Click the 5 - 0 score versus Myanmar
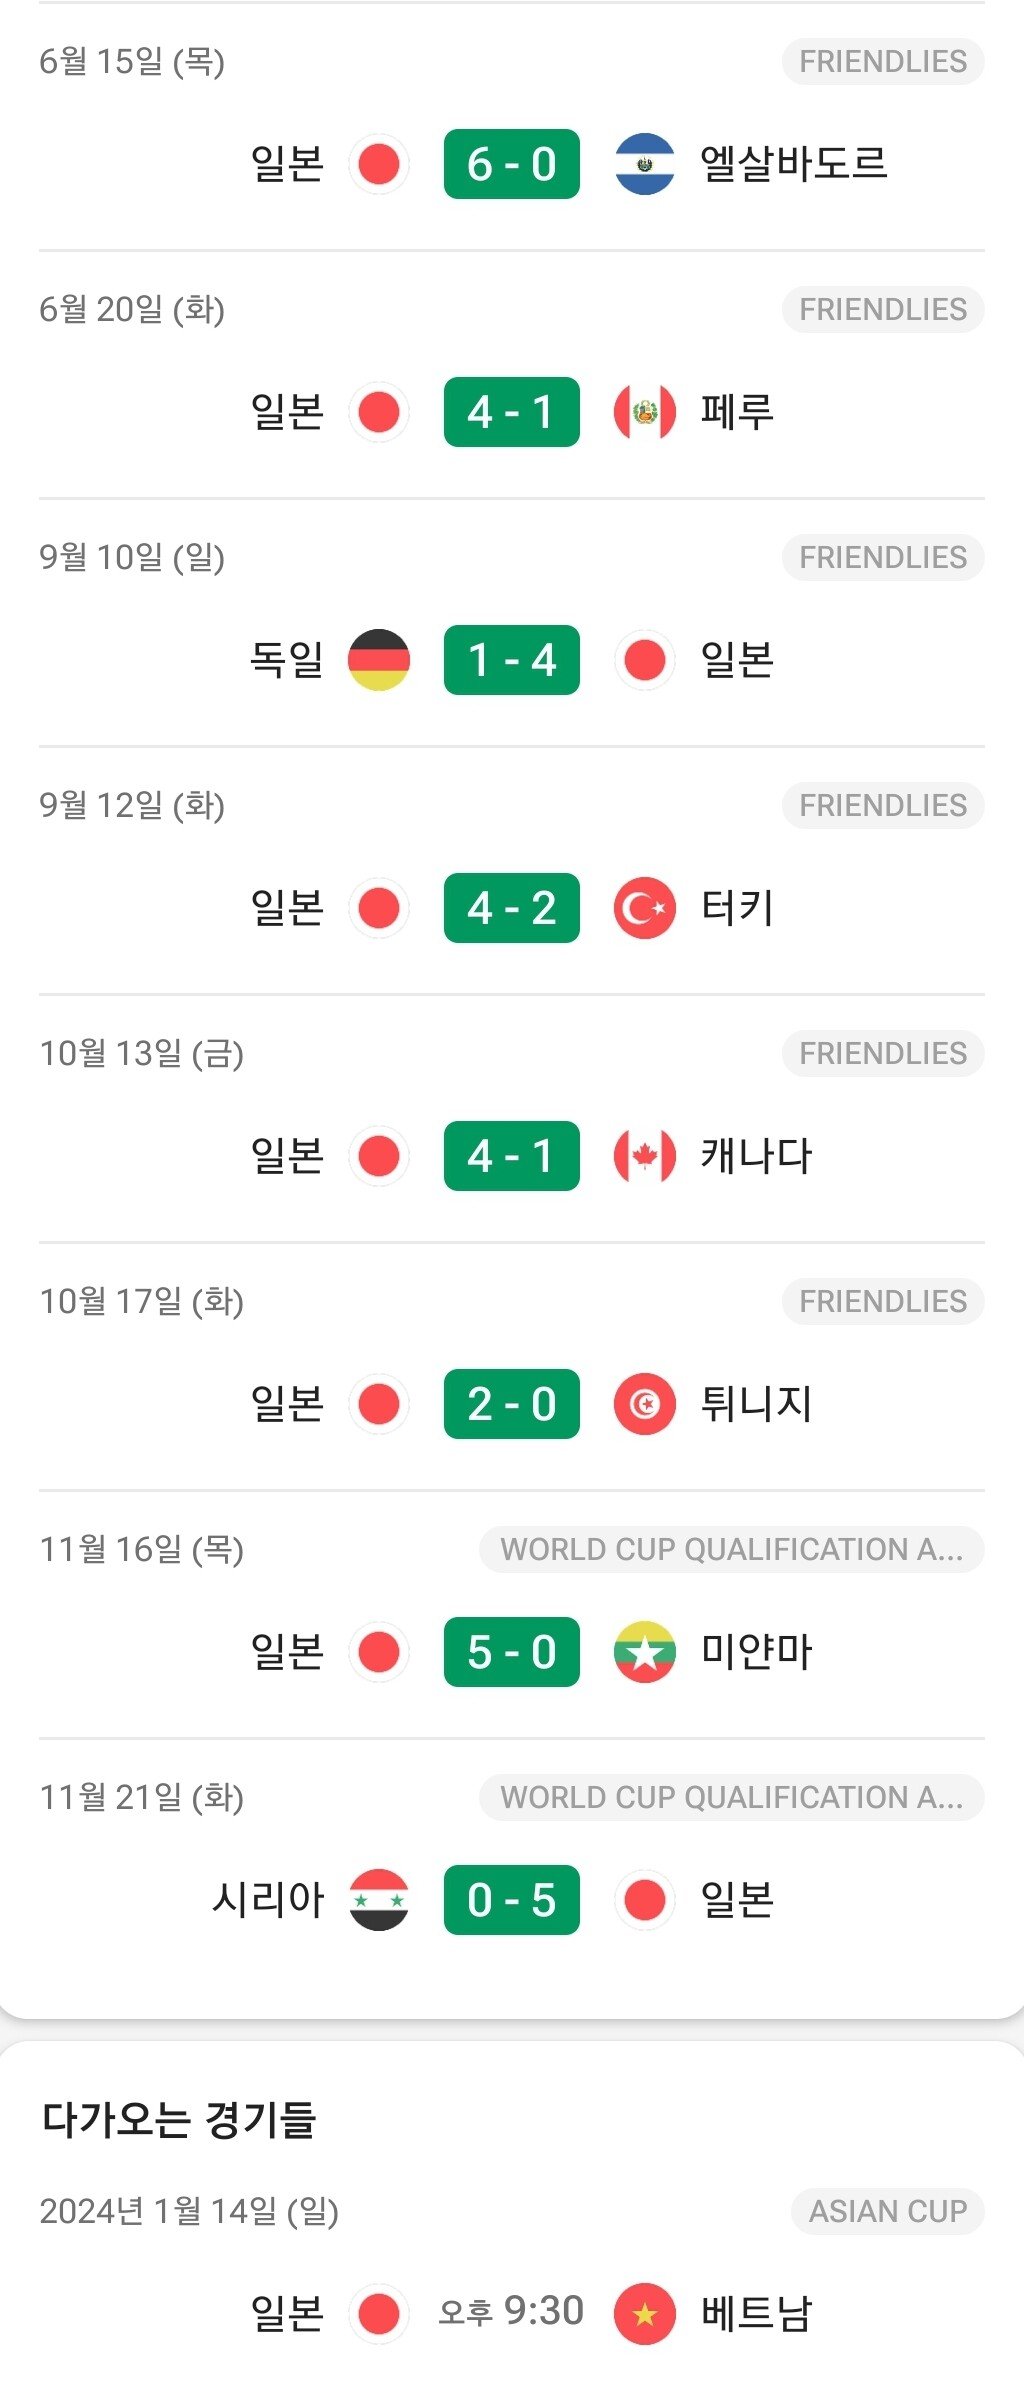 pyautogui.click(x=512, y=1652)
